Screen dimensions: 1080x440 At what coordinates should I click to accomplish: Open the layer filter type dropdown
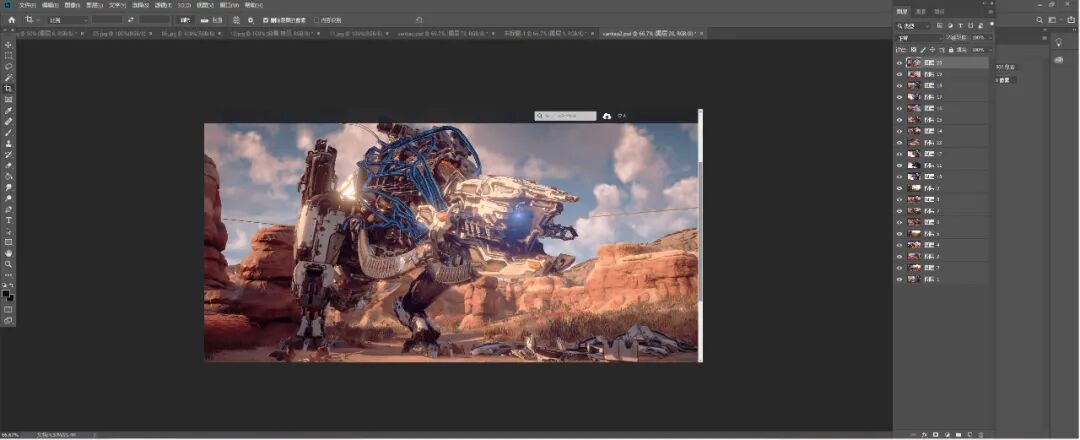913,26
